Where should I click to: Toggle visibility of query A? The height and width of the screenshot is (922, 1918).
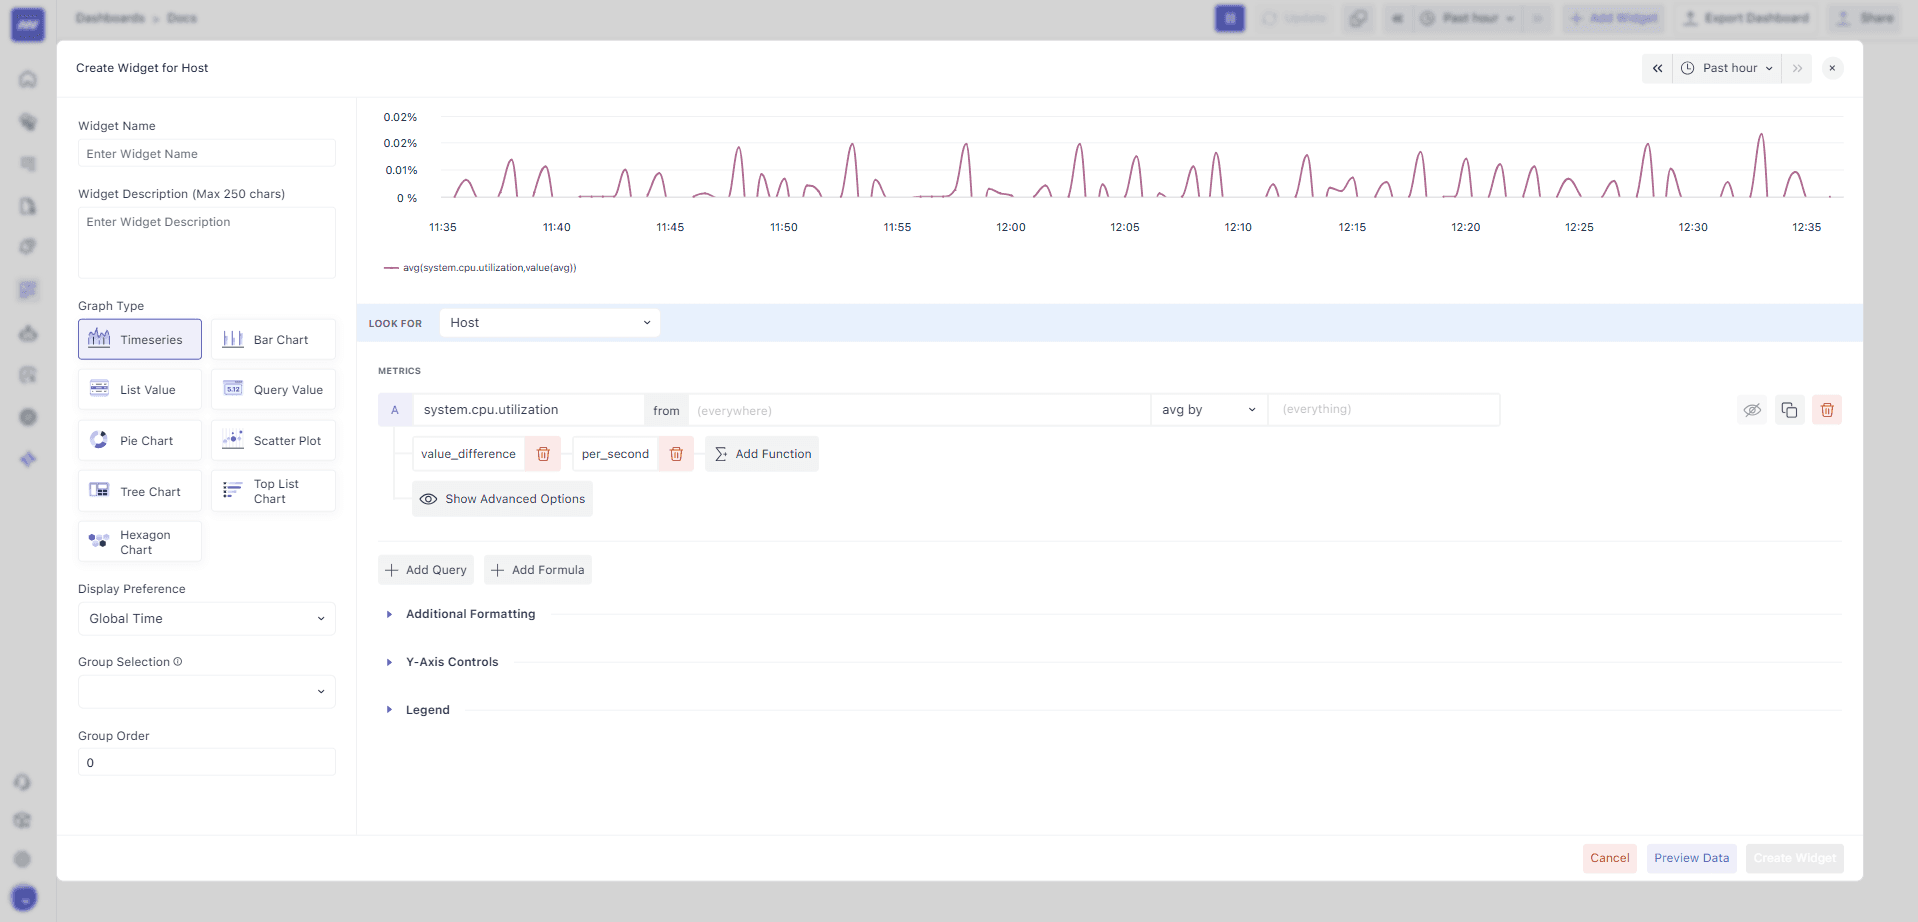point(1752,410)
